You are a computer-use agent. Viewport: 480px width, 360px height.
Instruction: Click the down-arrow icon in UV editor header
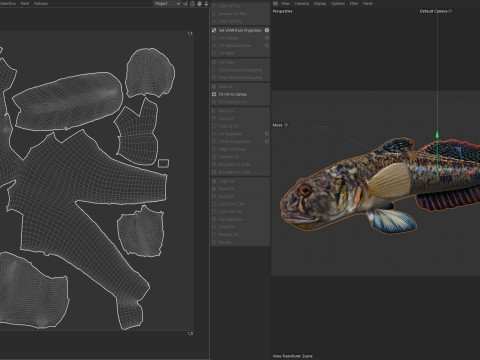[206, 4]
